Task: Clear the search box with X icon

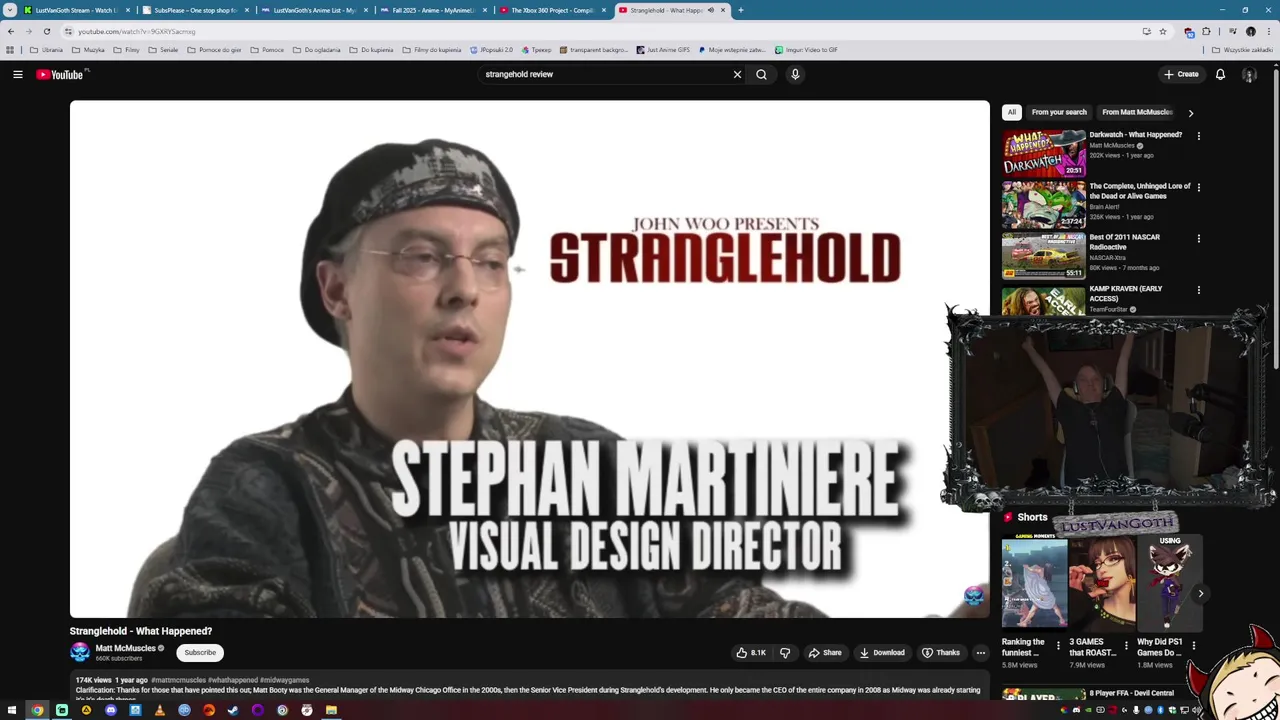Action: [x=737, y=74]
